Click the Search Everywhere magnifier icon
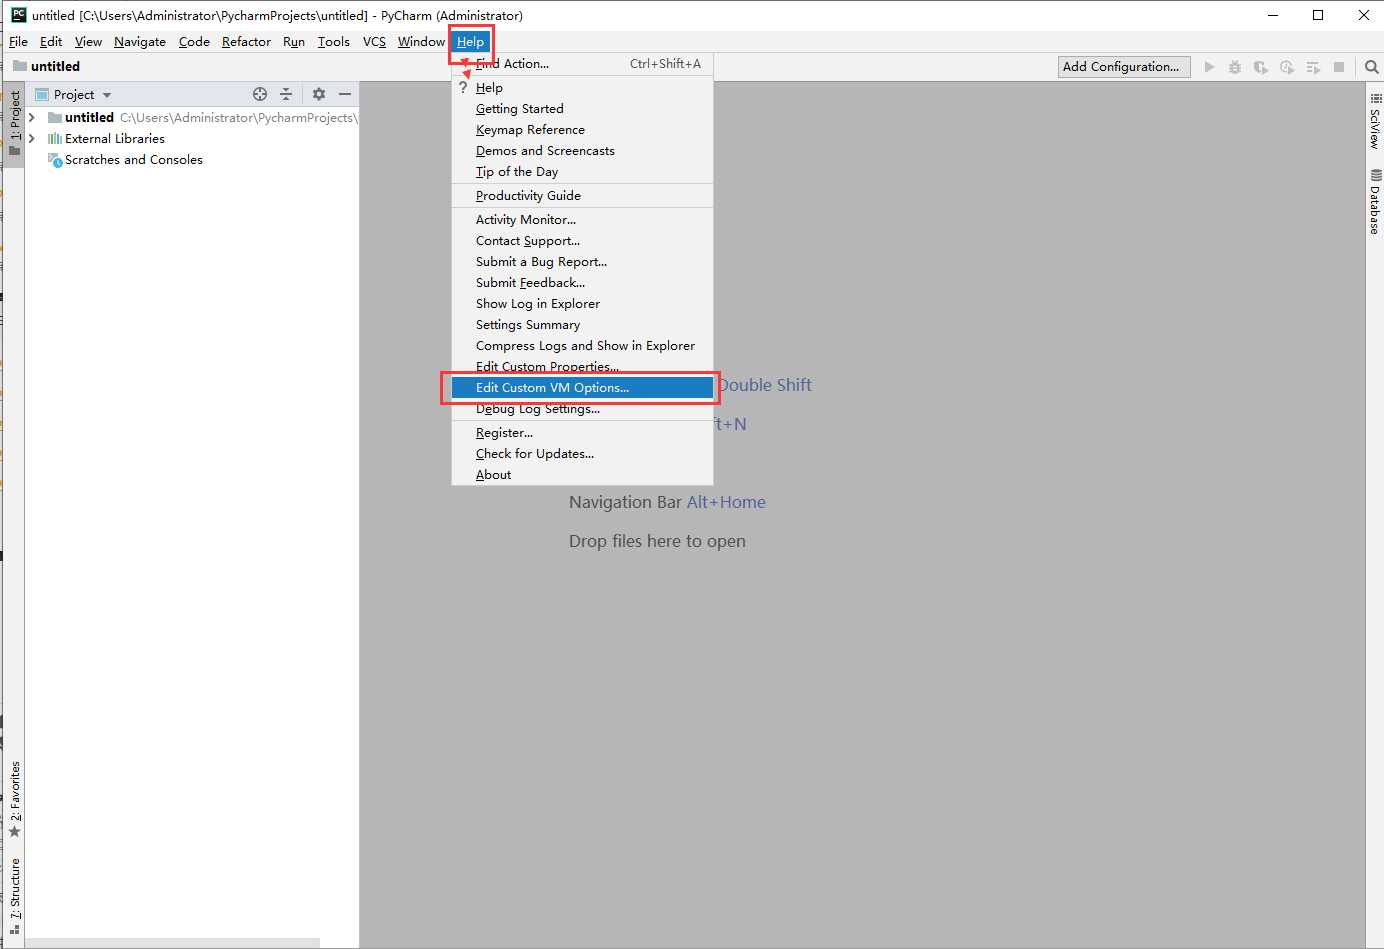 [1371, 67]
